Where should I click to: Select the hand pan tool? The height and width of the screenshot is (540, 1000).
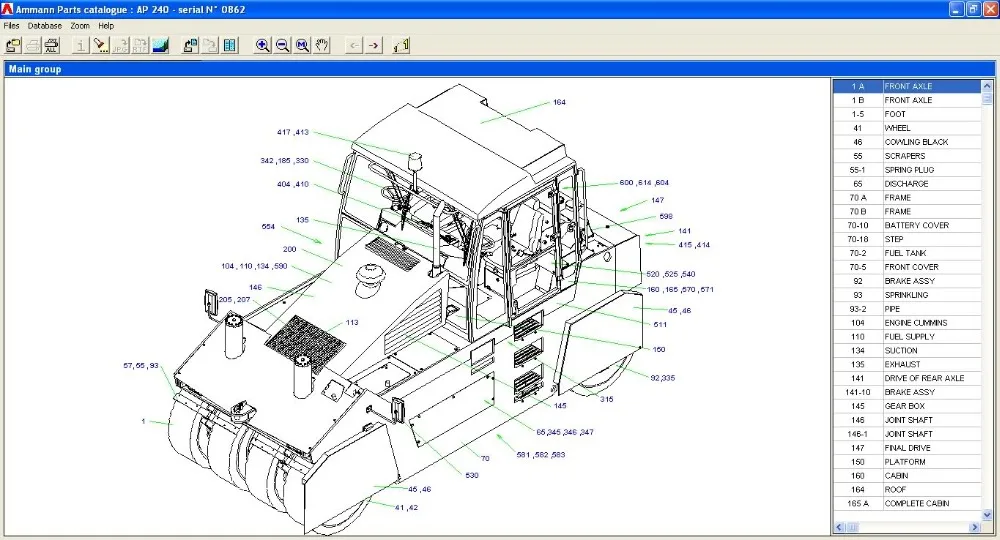click(322, 45)
